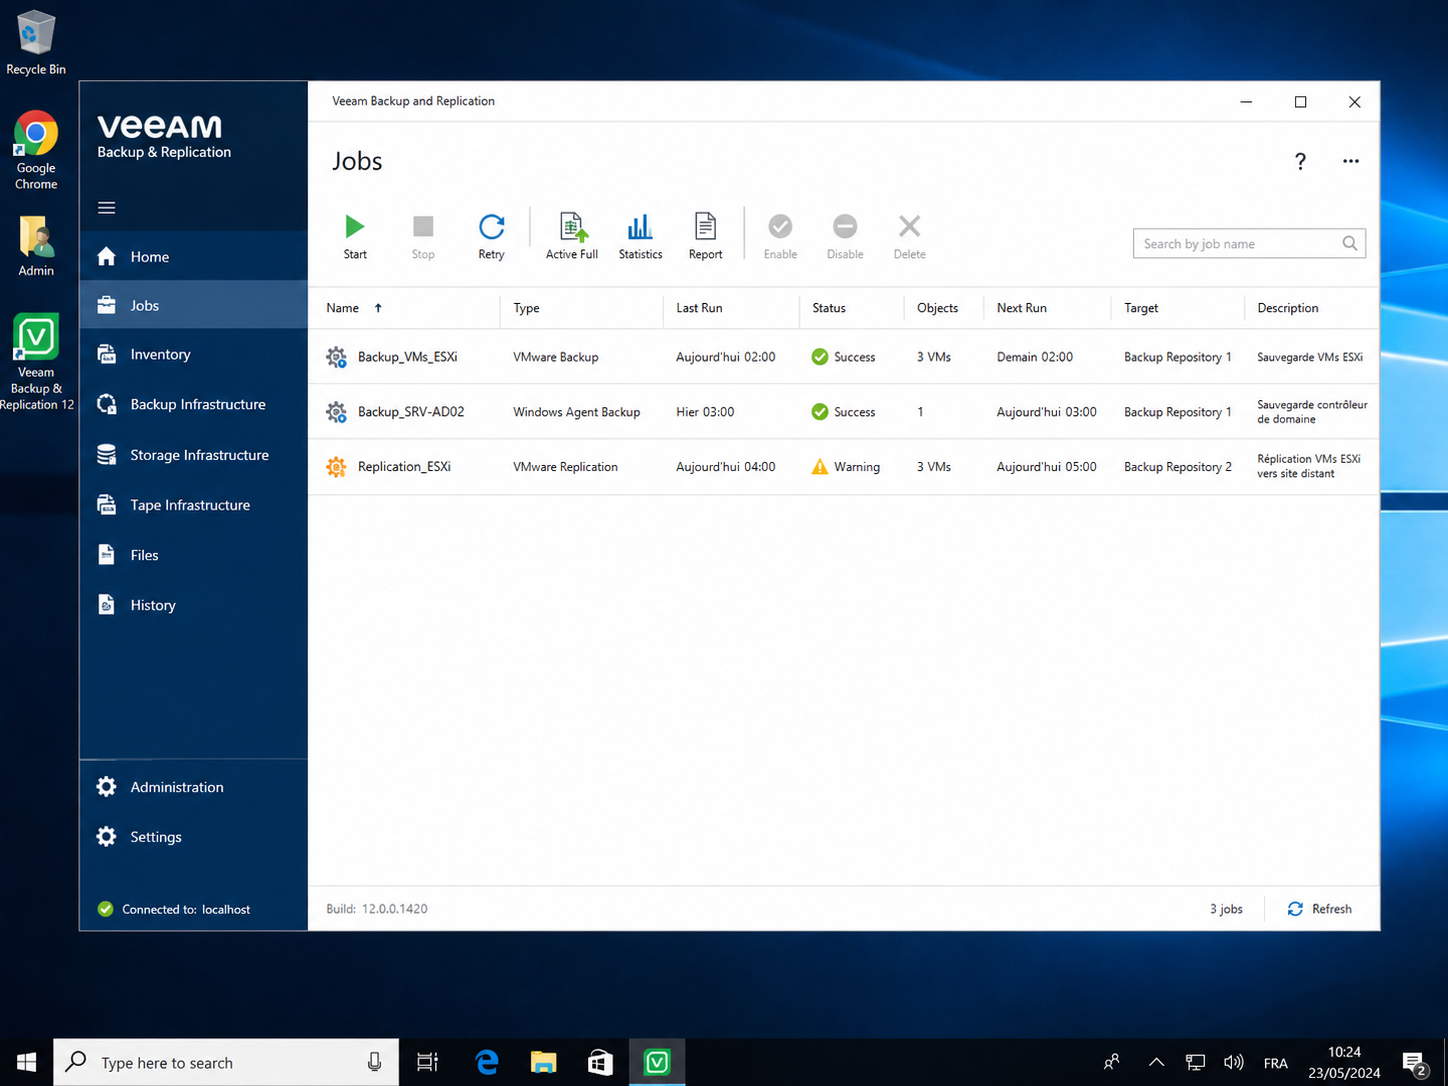Click the Windows Agent Backup type cell

pyautogui.click(x=576, y=412)
